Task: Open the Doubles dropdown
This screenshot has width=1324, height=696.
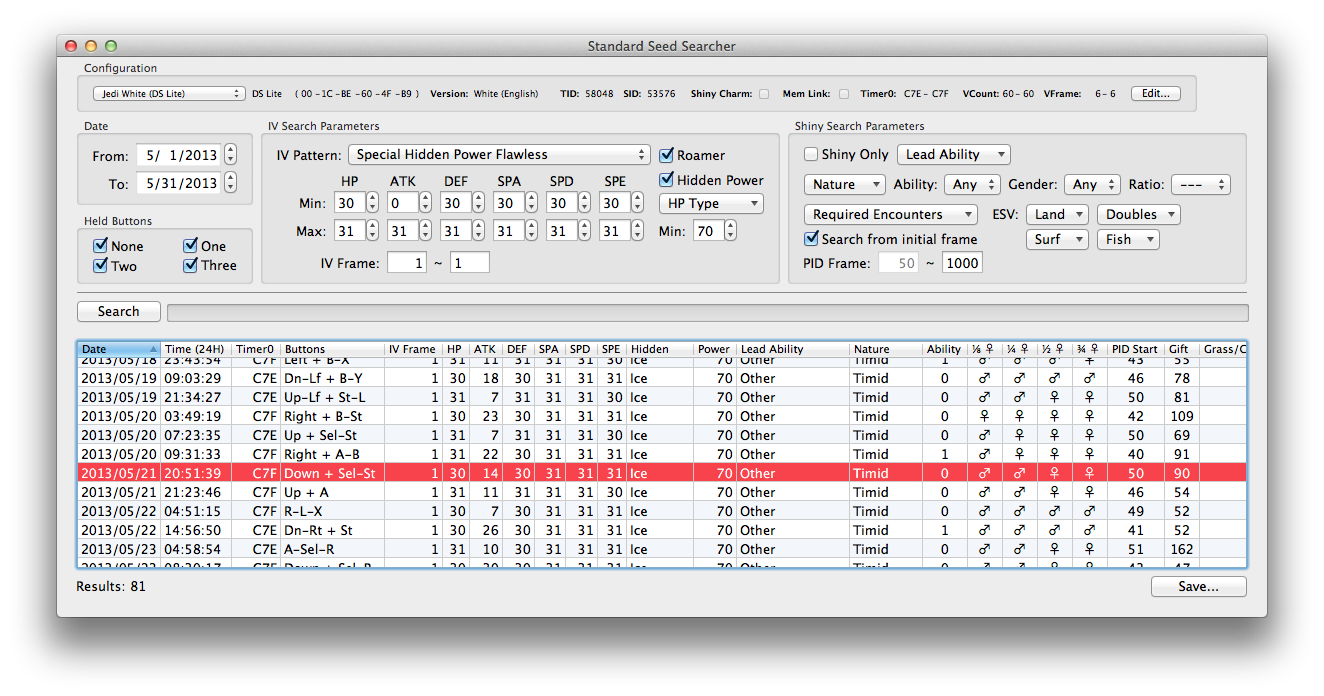Action: (x=1139, y=215)
